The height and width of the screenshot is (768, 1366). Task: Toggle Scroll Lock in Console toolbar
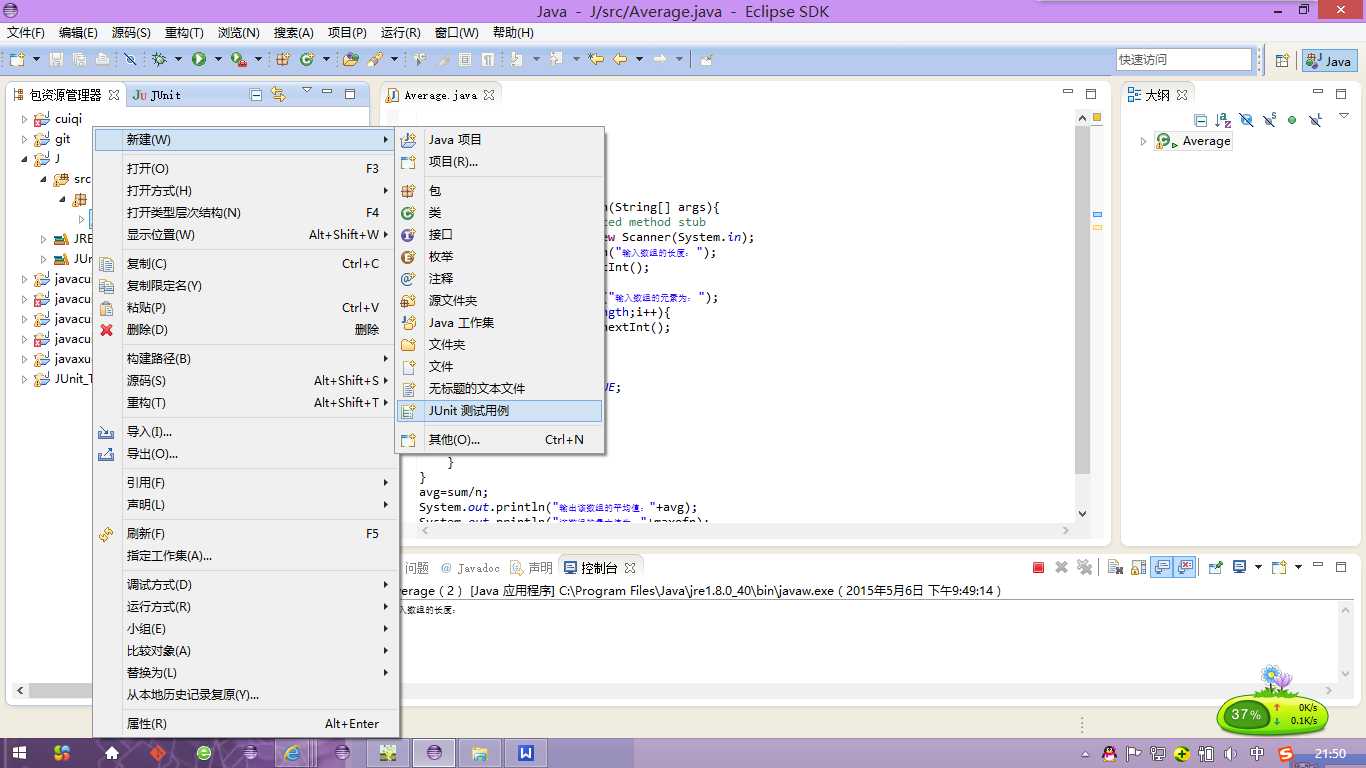(1138, 567)
